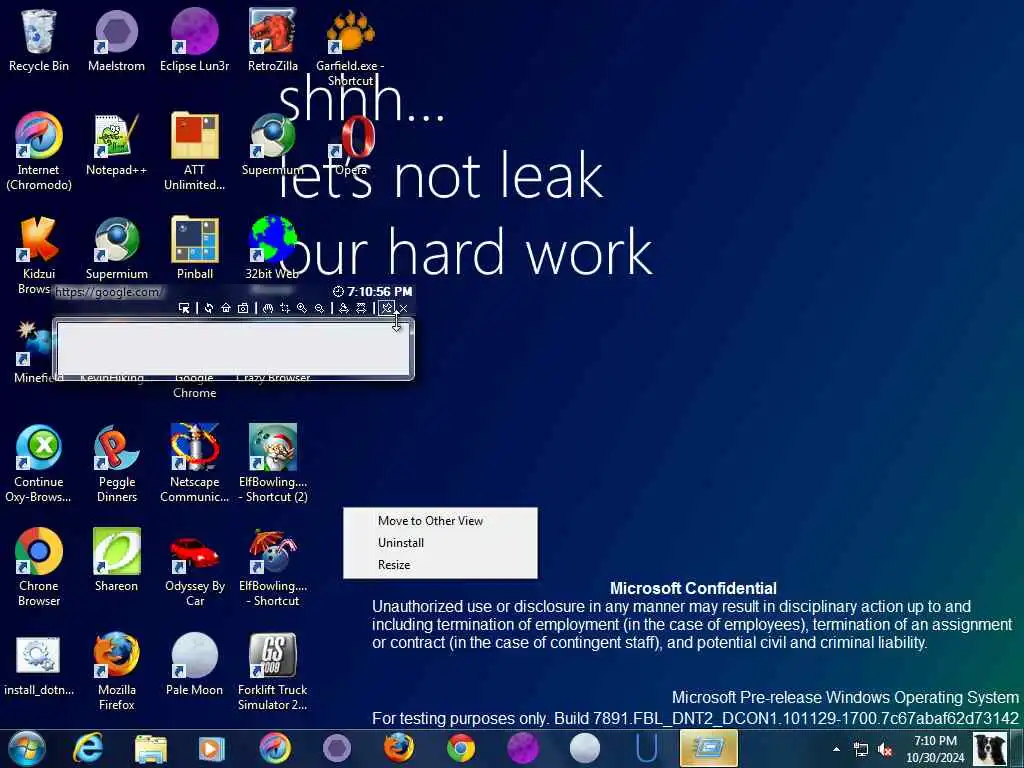This screenshot has width=1024, height=768.
Task: Open the Windows Start orb
Action: 26,748
